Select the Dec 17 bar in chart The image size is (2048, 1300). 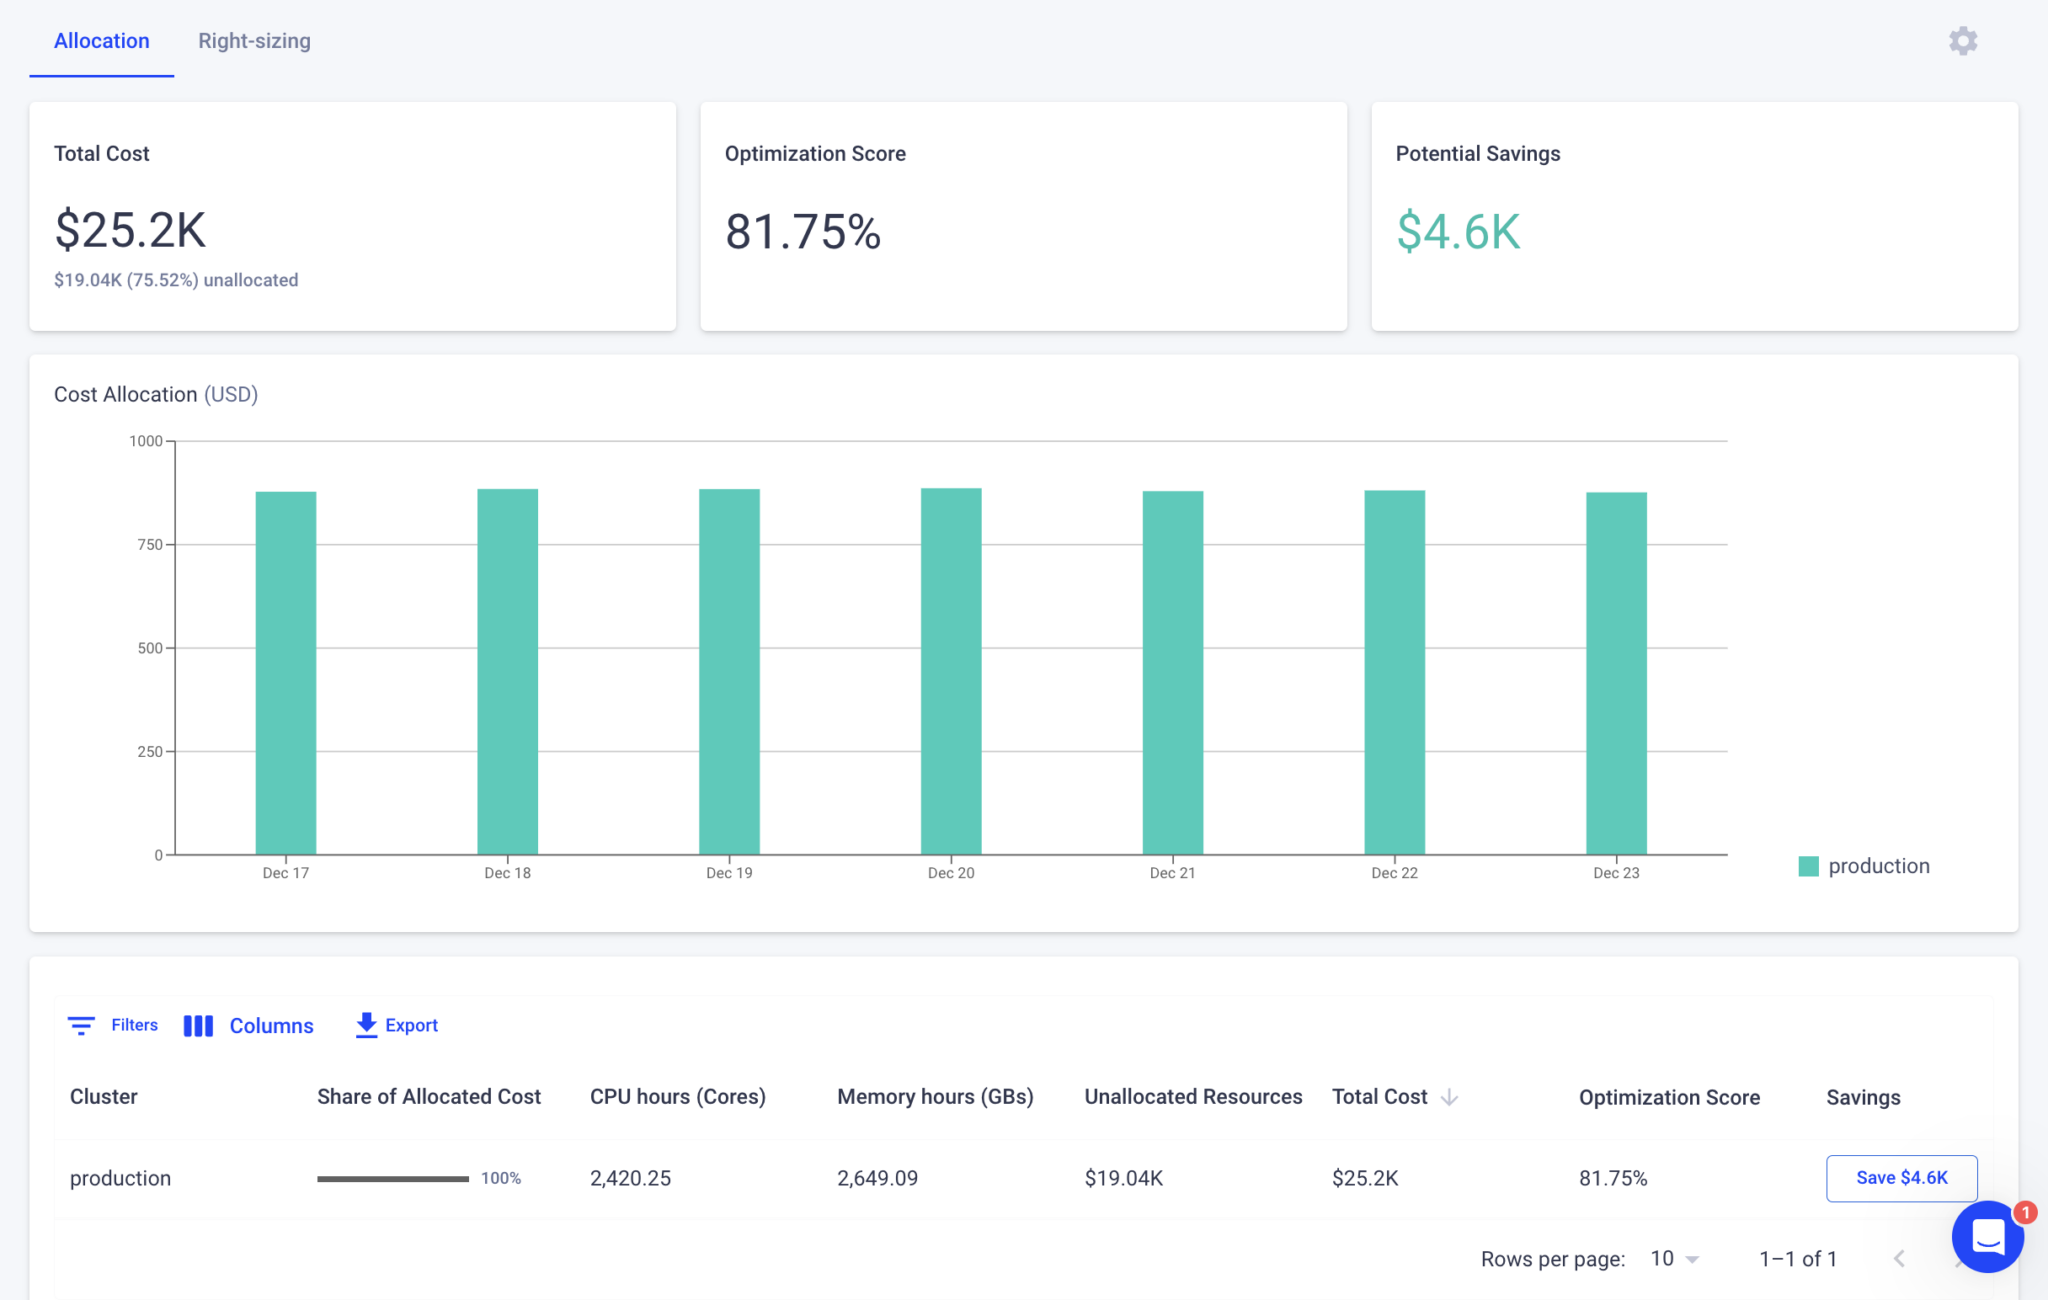286,670
